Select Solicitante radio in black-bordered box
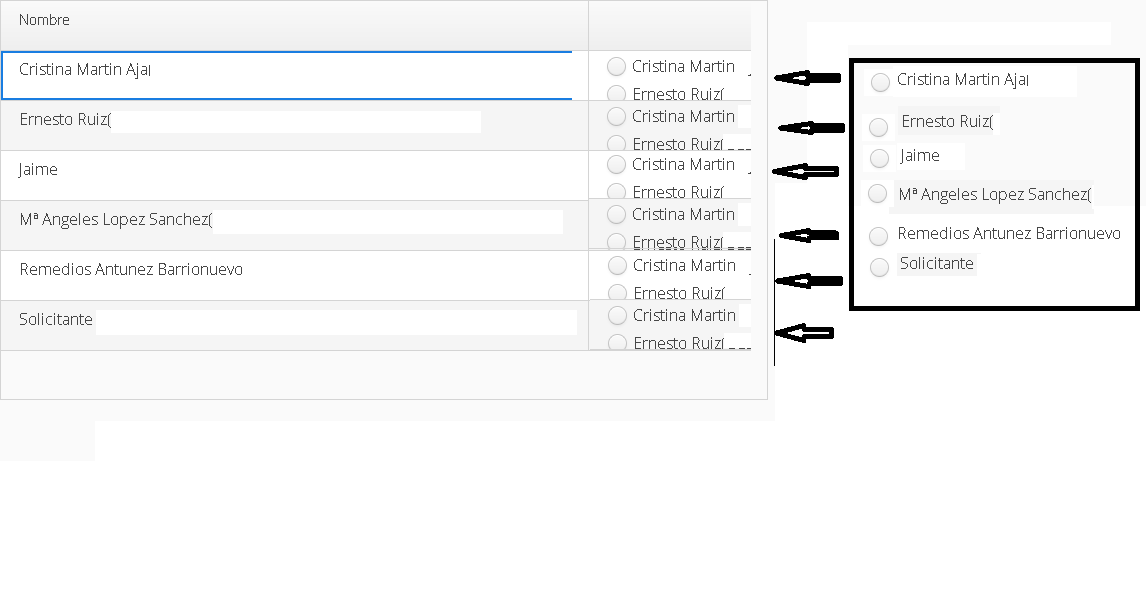This screenshot has height=611, width=1146. (880, 267)
